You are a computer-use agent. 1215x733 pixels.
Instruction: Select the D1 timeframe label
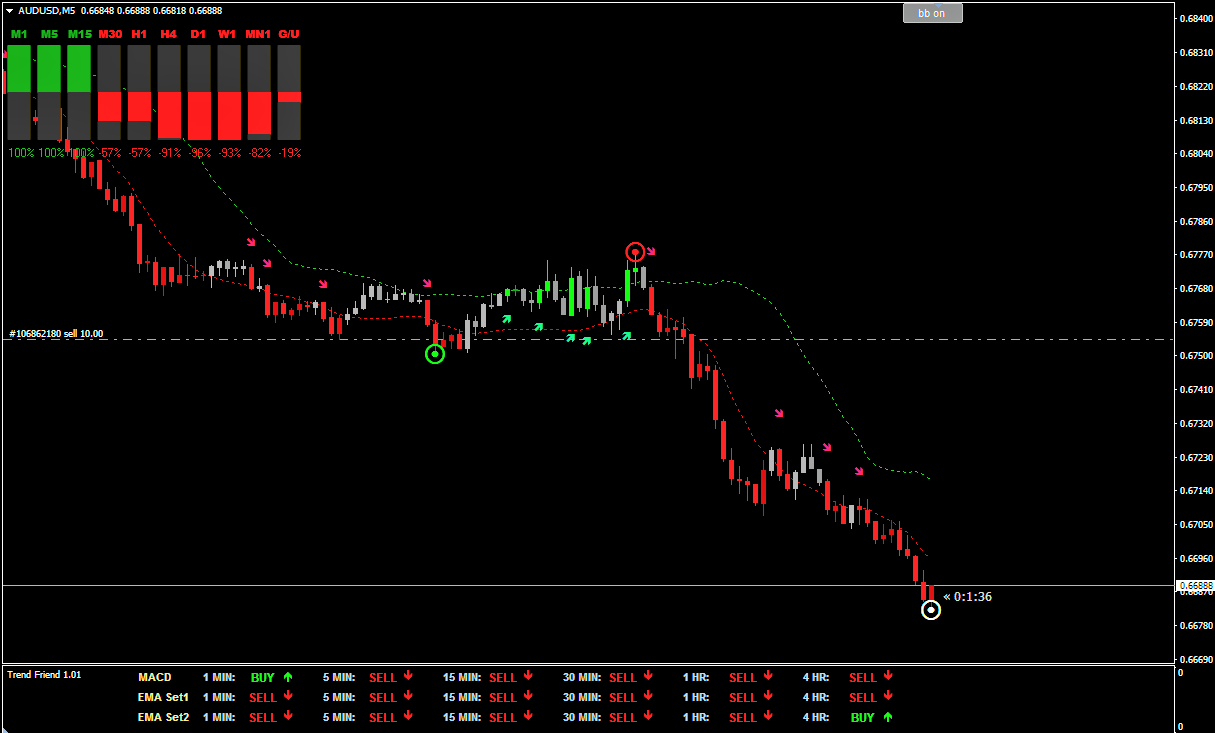point(199,34)
